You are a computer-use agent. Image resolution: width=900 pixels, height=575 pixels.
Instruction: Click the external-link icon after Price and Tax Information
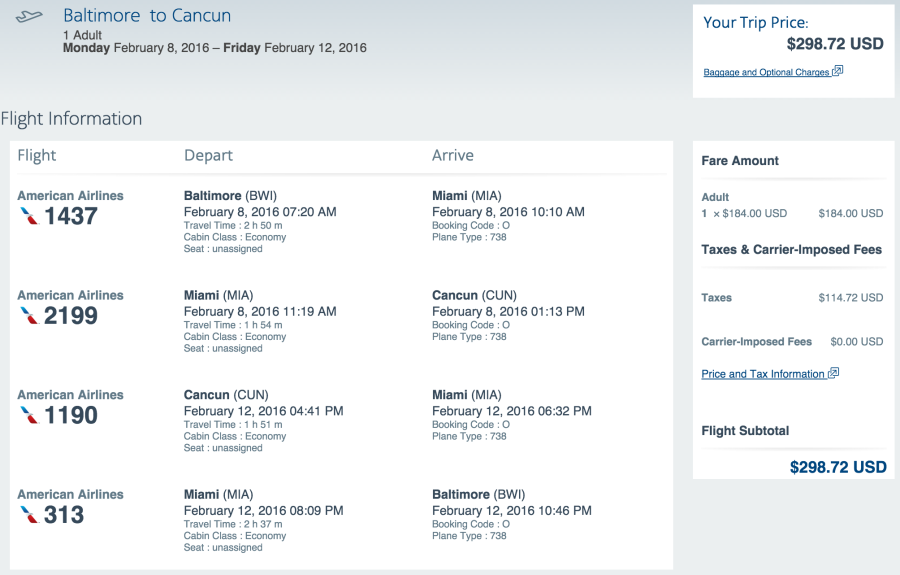point(834,373)
